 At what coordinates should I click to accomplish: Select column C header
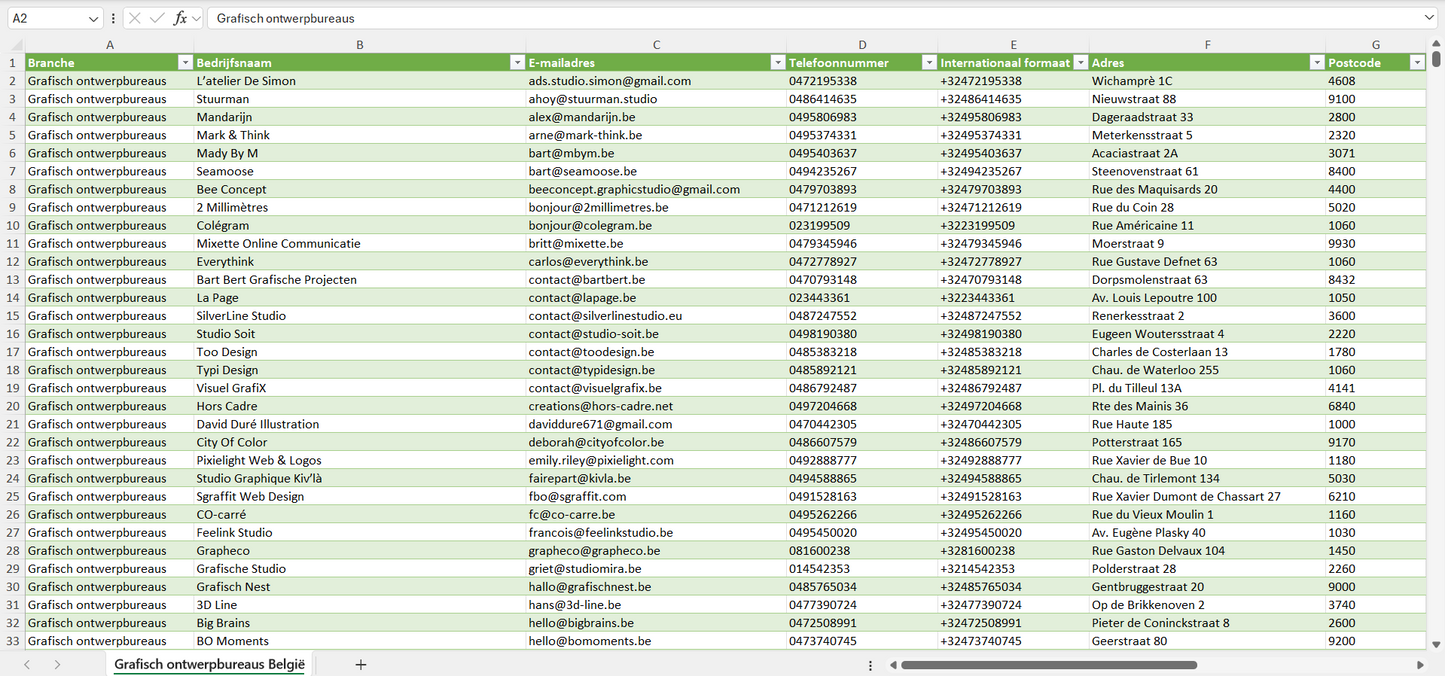click(x=656, y=45)
